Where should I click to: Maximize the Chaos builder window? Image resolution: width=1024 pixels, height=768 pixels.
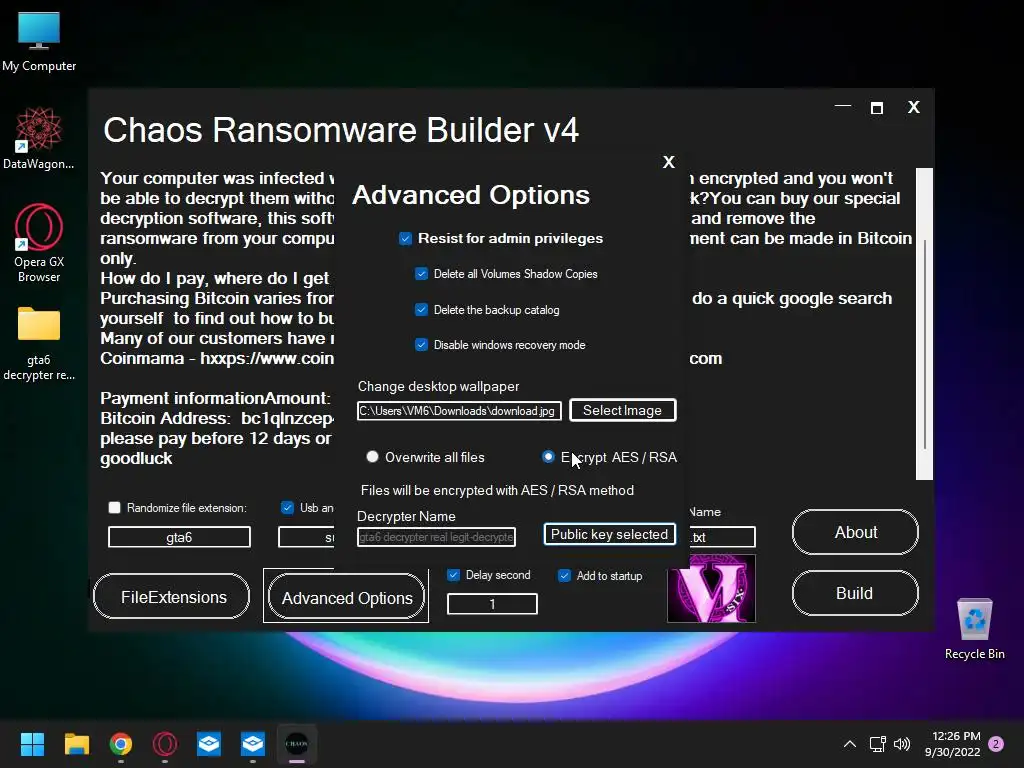click(x=877, y=108)
